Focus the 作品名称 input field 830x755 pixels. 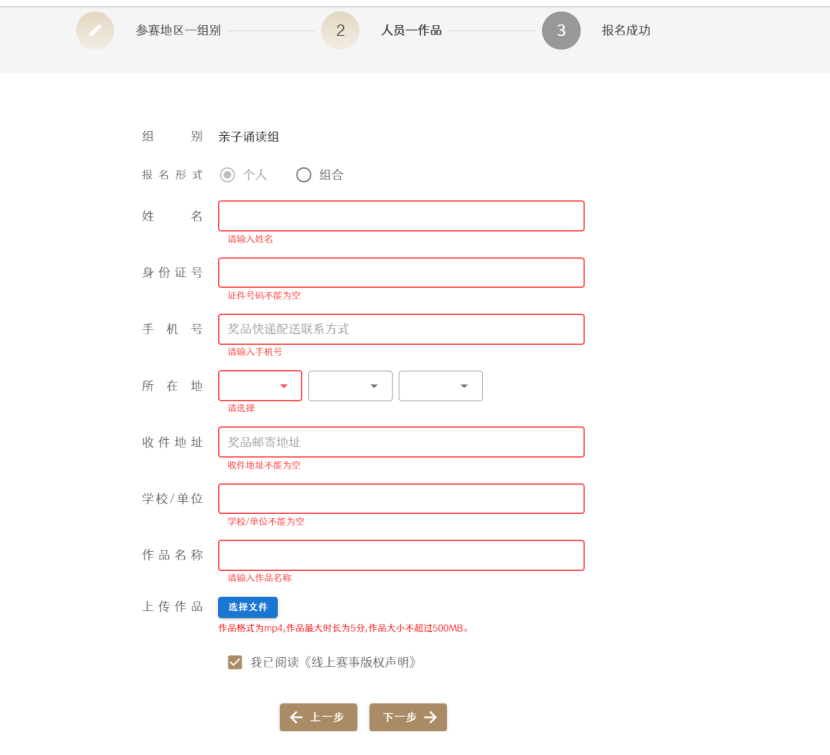click(401, 555)
